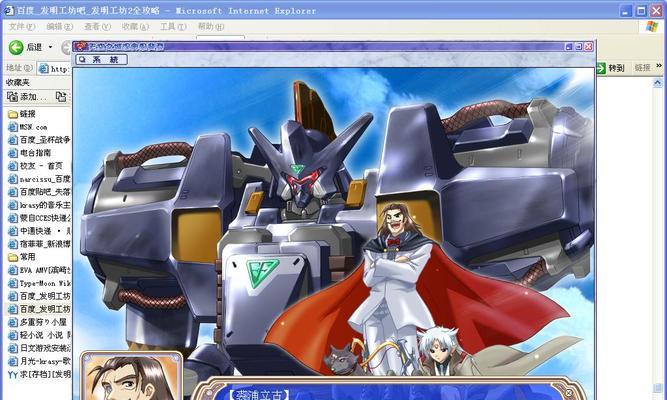The width and height of the screenshot is (667, 400).
Task: Open the 百度_圣杯战争 favorite
Action: pos(39,140)
